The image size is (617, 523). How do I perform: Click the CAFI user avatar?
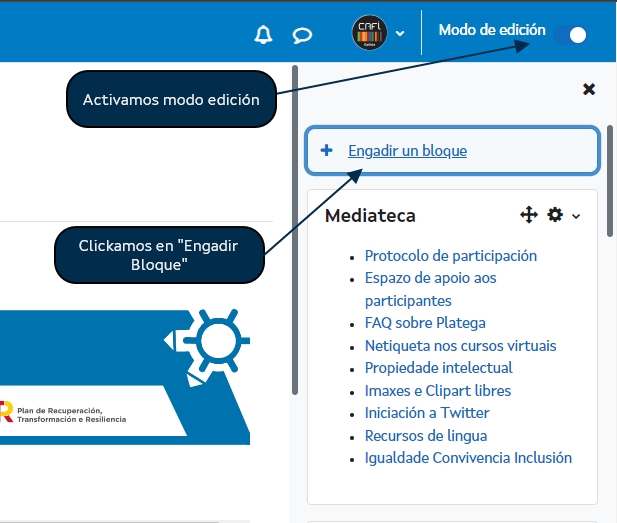click(x=369, y=32)
